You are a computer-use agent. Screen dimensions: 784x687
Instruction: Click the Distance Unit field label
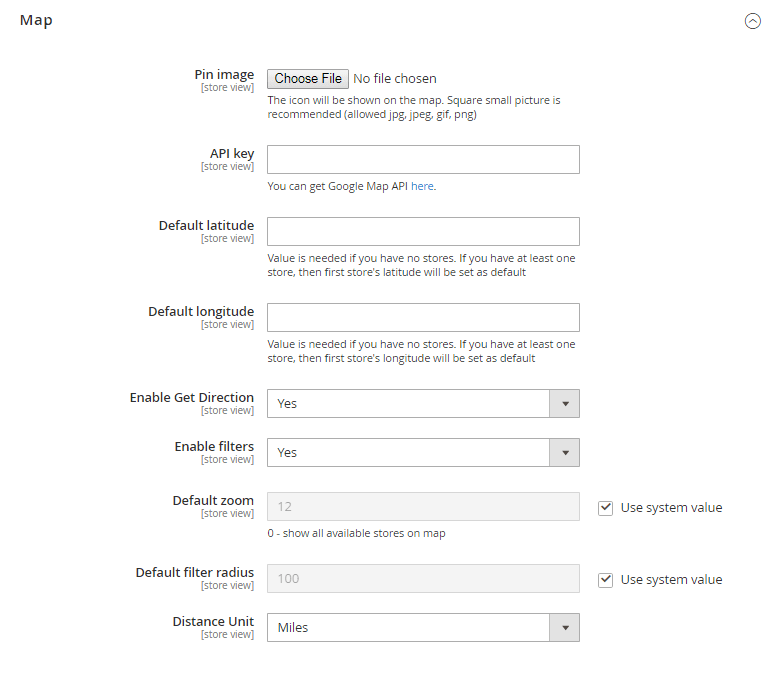click(x=213, y=622)
